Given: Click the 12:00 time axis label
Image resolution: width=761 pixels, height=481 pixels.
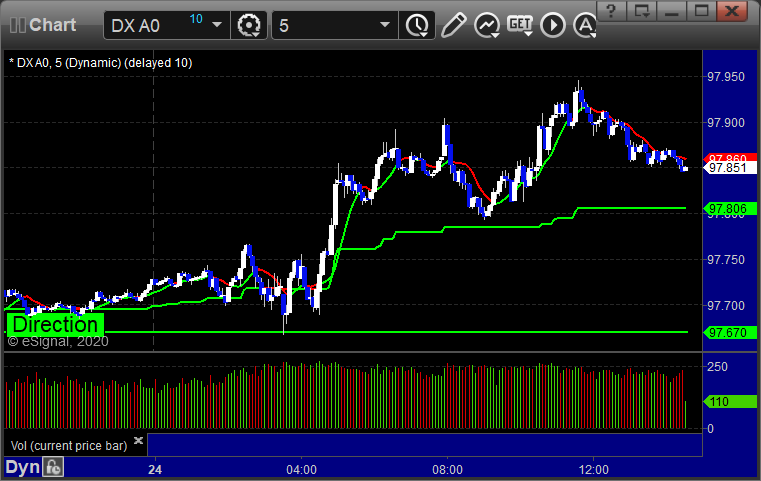Looking at the screenshot, I should [x=594, y=470].
